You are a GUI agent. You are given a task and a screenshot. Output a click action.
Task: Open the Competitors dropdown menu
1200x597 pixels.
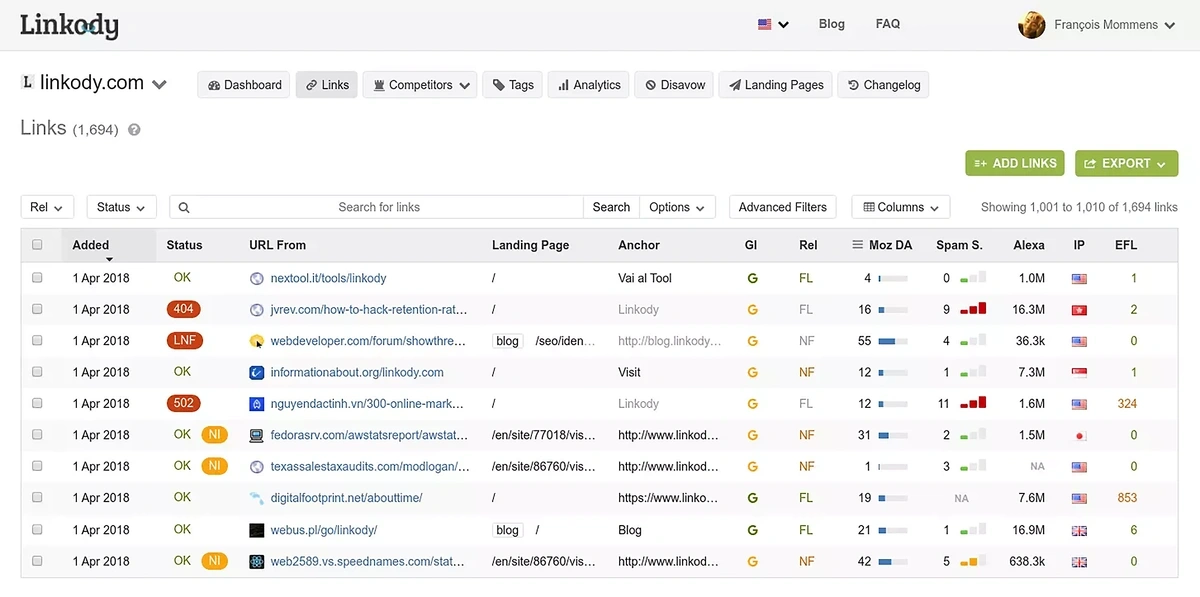pyautogui.click(x=420, y=85)
